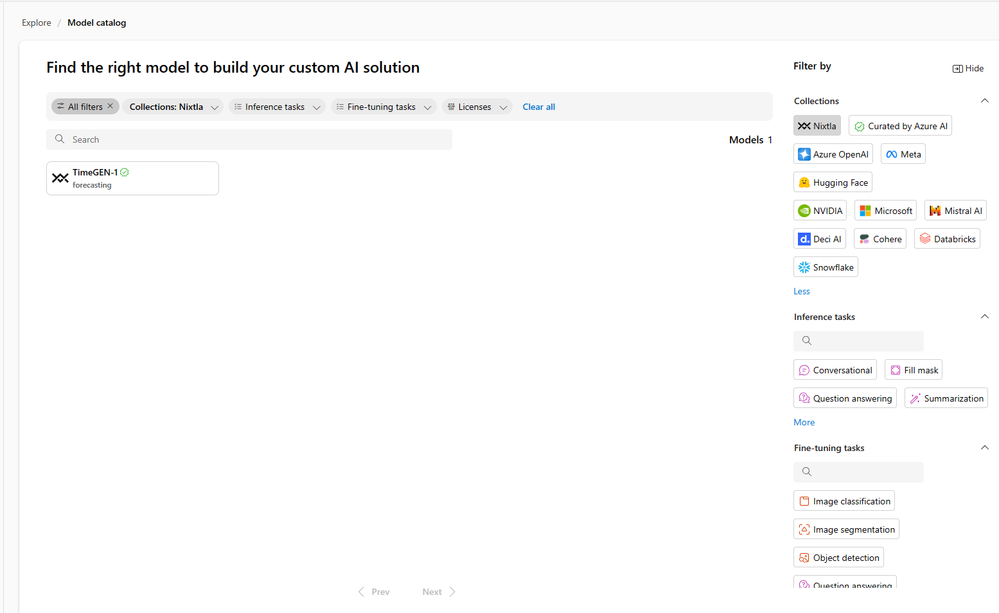Click the Clear all link
Image resolution: width=999 pixels, height=613 pixels.
click(x=538, y=107)
